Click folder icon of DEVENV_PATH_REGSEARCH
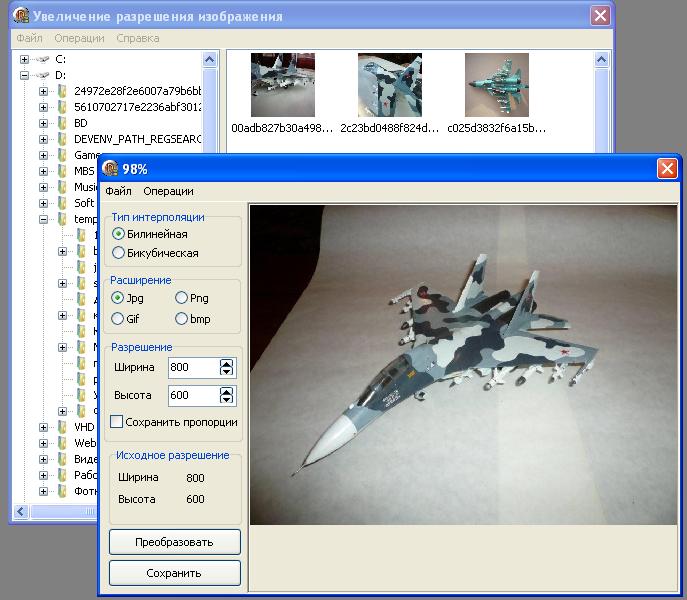The width and height of the screenshot is (687, 600). pos(62,139)
